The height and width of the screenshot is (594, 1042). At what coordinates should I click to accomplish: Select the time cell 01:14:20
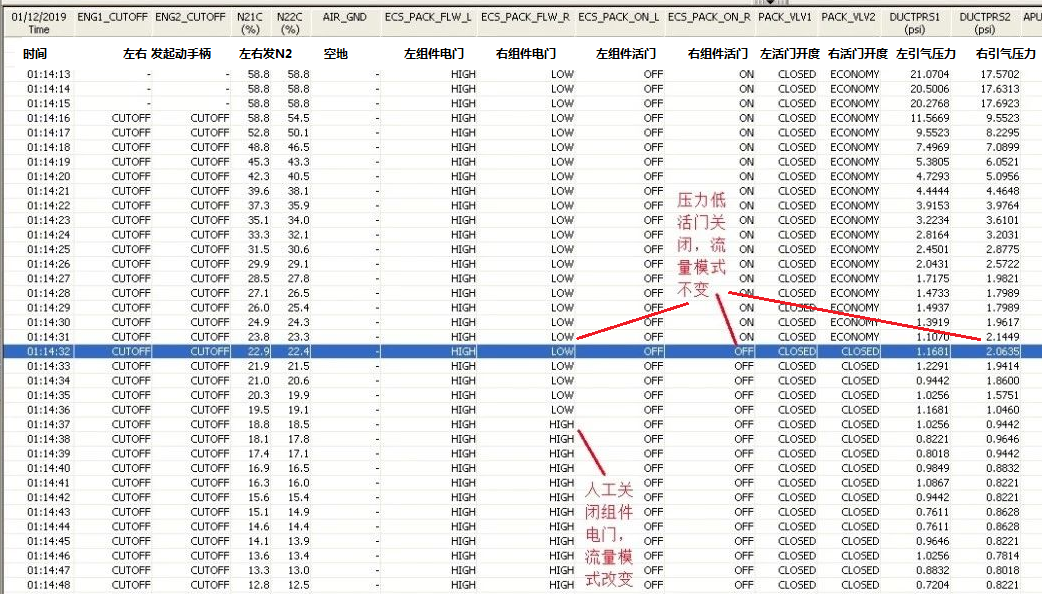point(49,177)
